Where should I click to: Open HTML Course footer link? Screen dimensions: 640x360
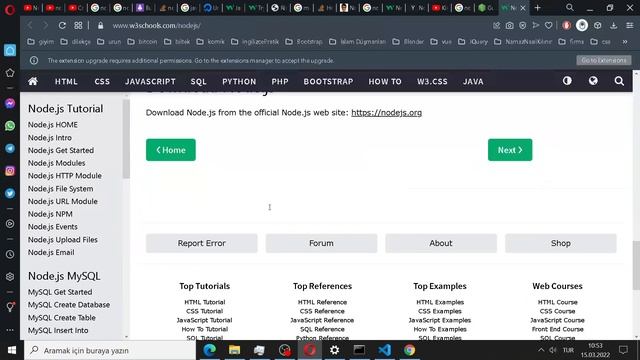pyautogui.click(x=557, y=302)
